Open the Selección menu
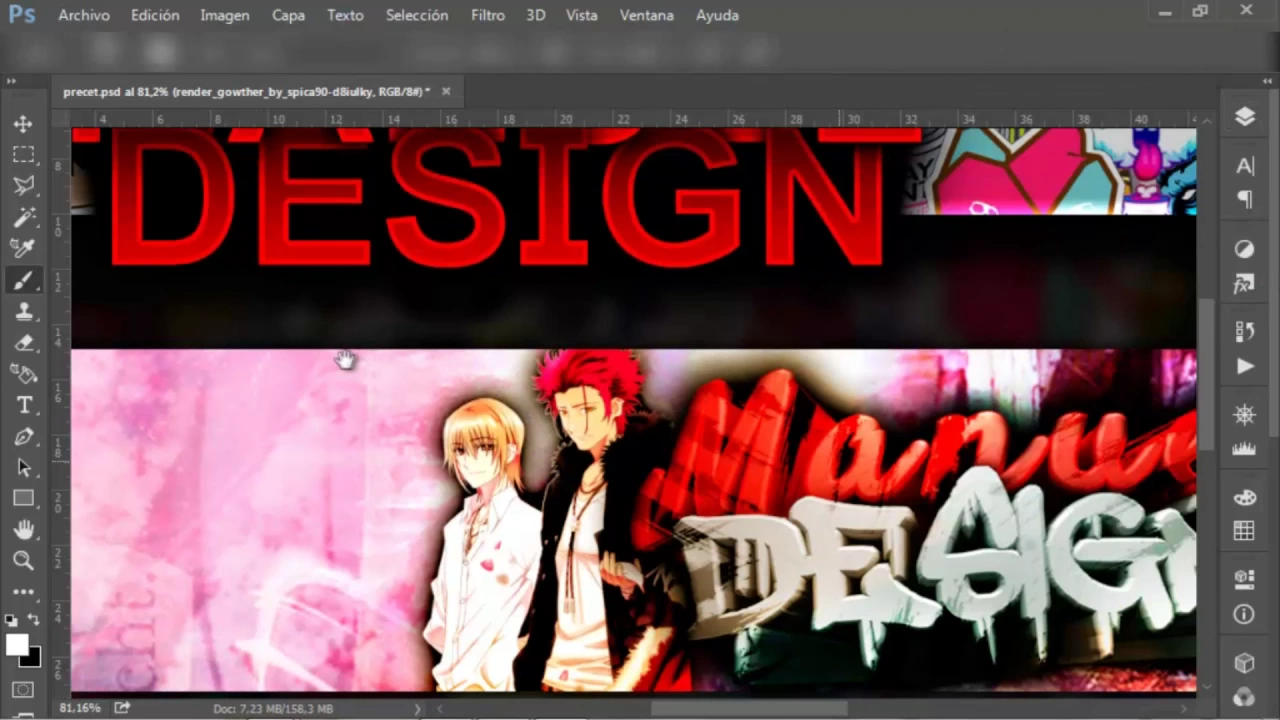Image resolution: width=1280 pixels, height=720 pixels. (x=417, y=15)
